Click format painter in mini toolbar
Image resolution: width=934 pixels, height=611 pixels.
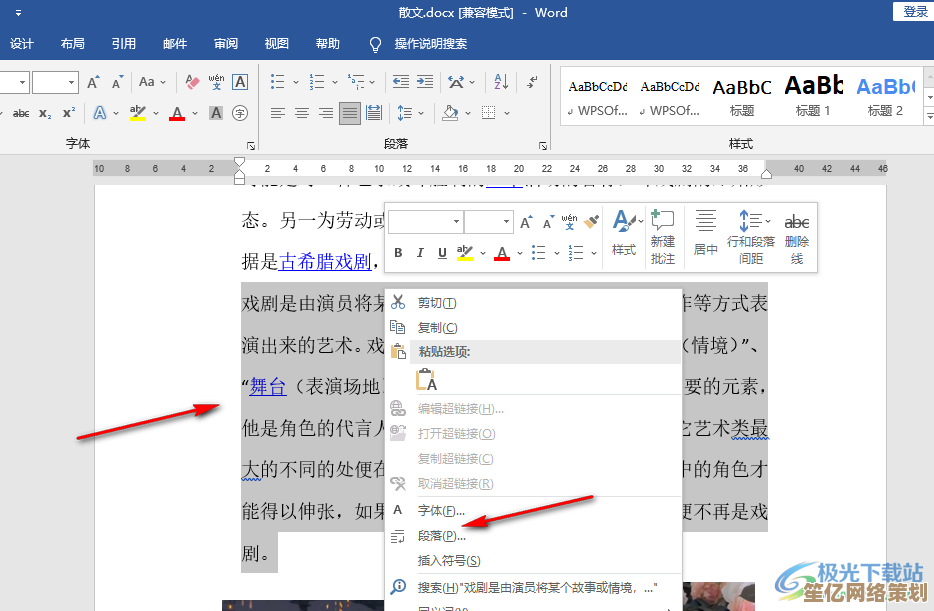(591, 222)
